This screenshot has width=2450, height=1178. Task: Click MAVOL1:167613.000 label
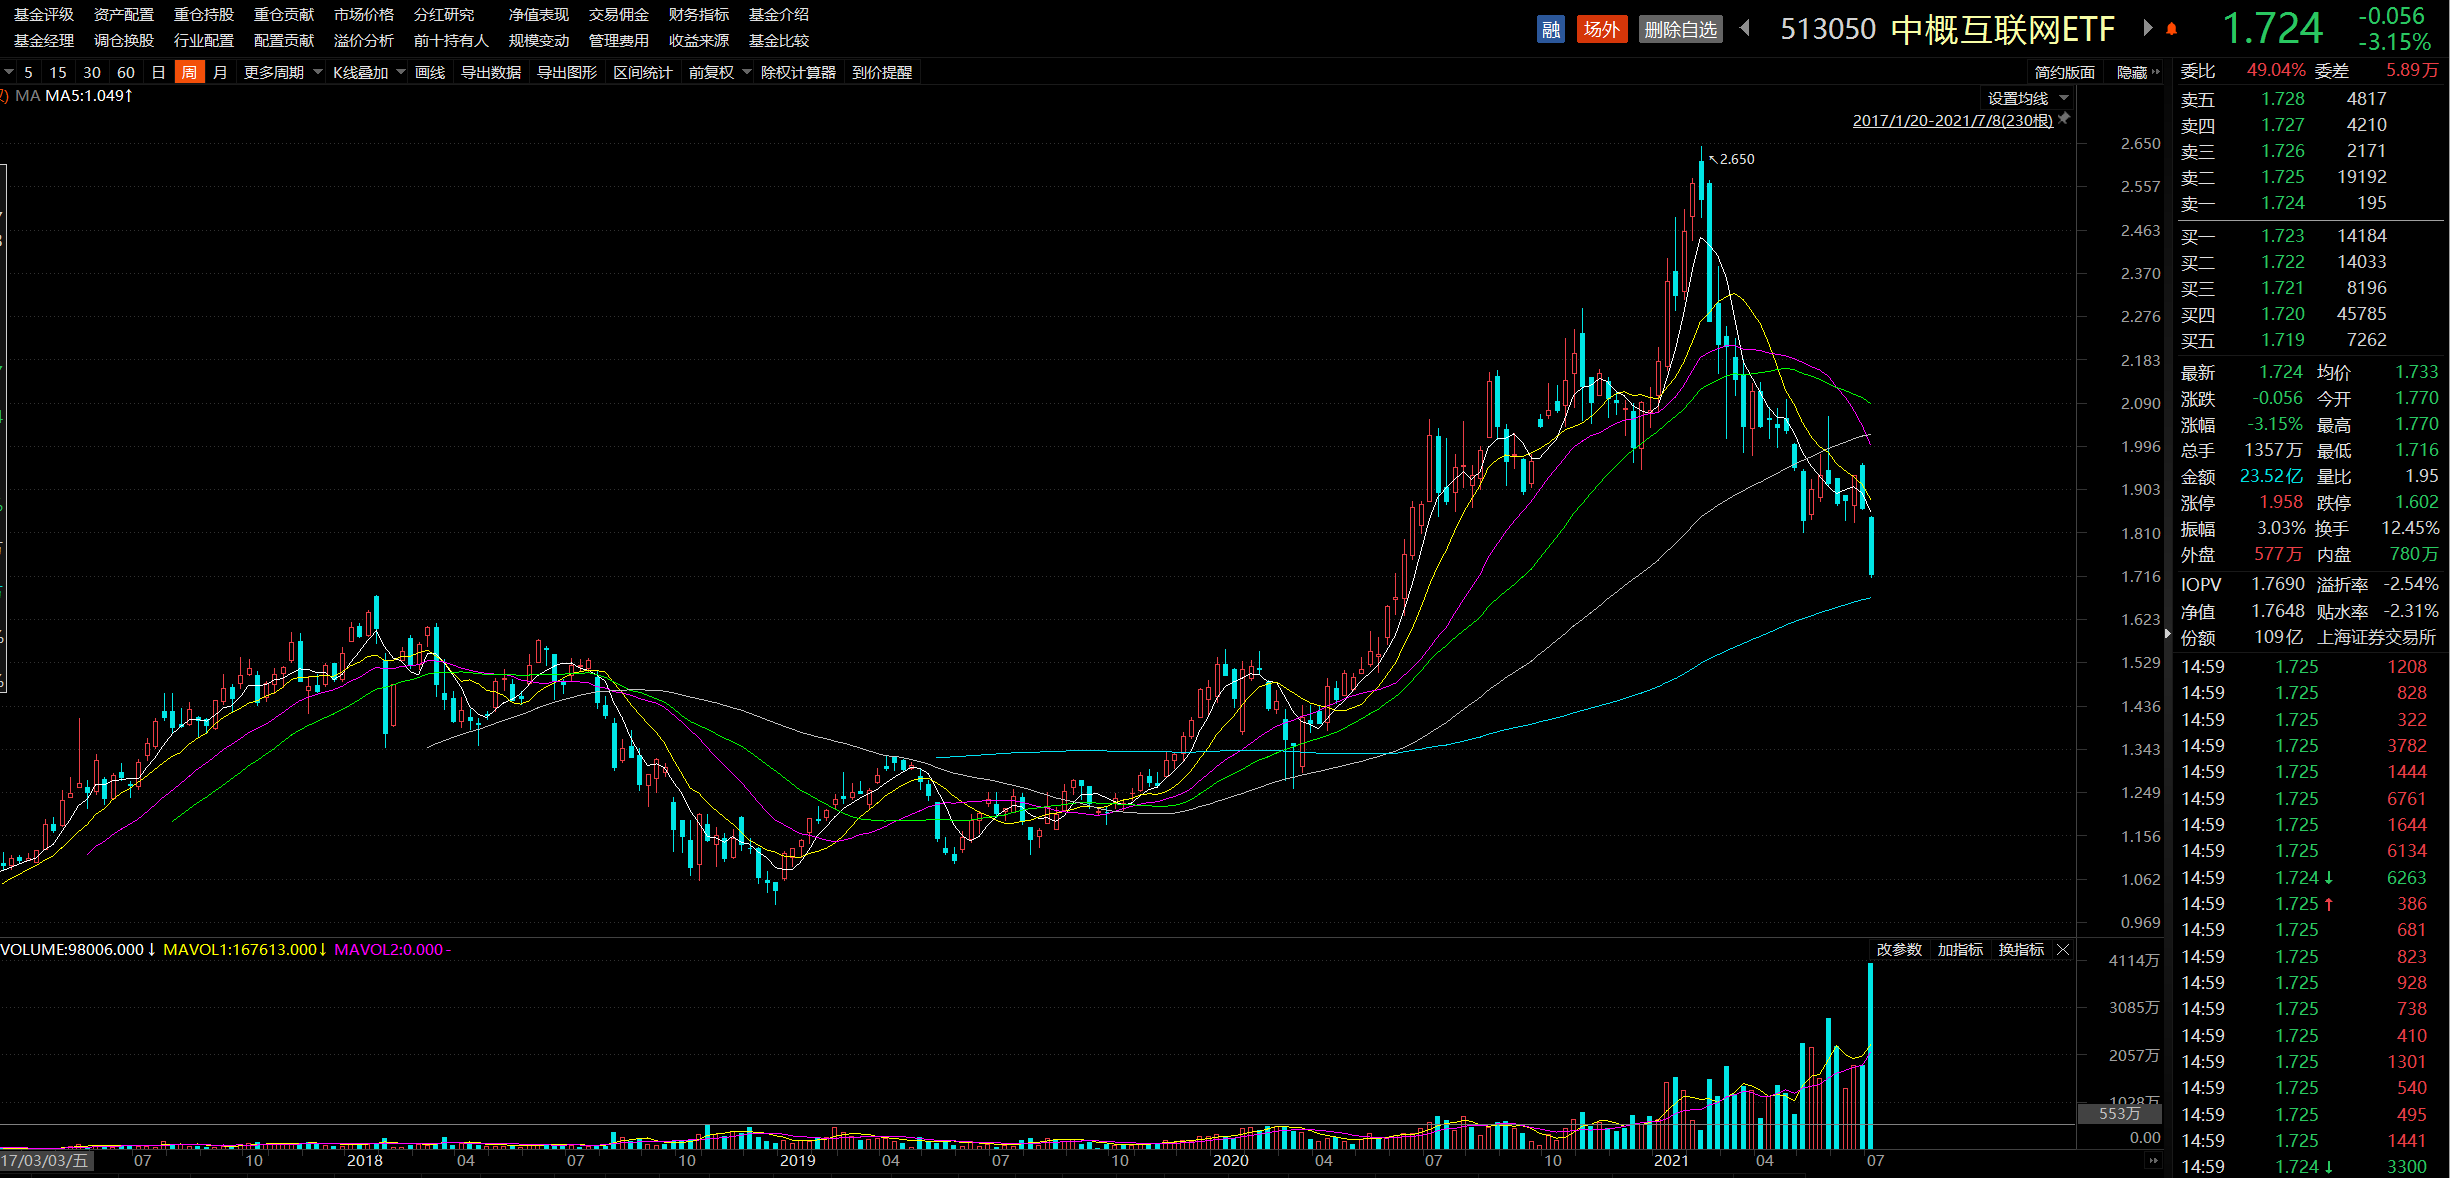[245, 949]
